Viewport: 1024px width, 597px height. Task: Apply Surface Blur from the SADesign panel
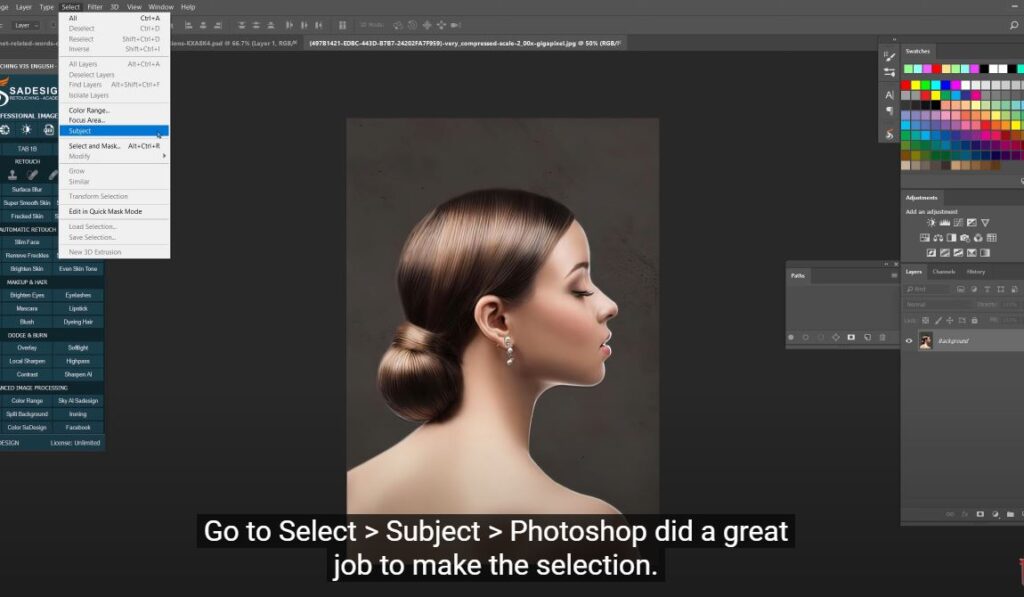(x=25, y=188)
